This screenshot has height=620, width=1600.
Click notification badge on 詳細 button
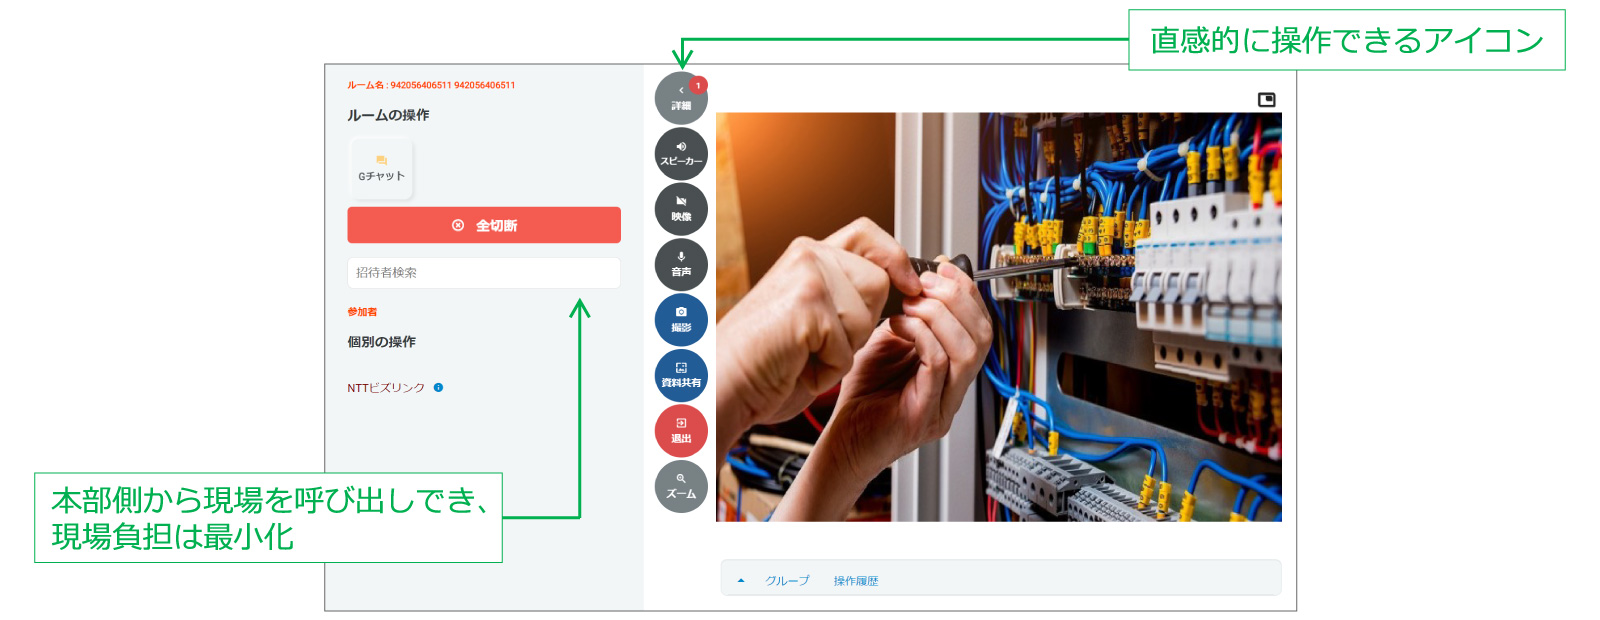pos(698,85)
